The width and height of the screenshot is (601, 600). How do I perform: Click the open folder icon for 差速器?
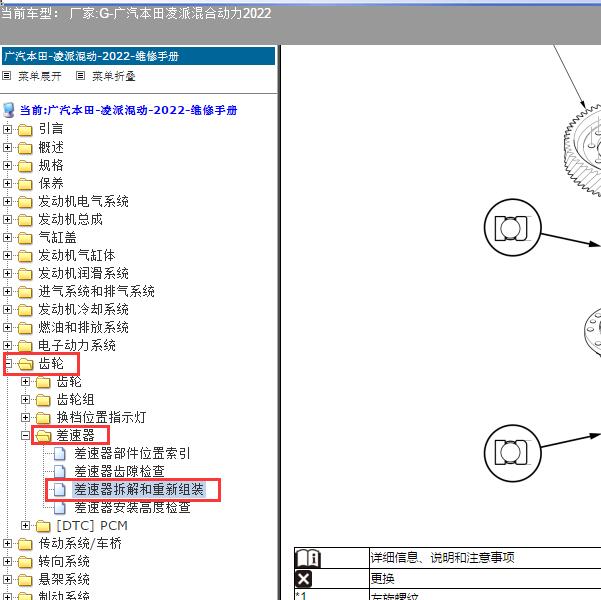43,436
